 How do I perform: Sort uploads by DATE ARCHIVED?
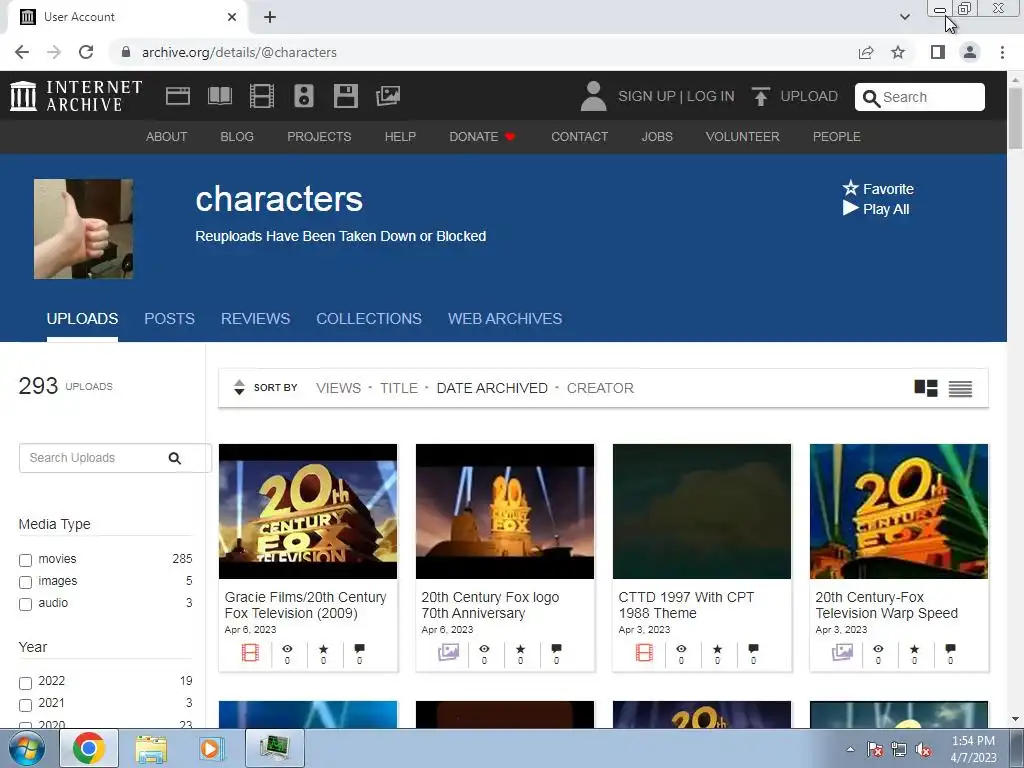pyautogui.click(x=492, y=388)
